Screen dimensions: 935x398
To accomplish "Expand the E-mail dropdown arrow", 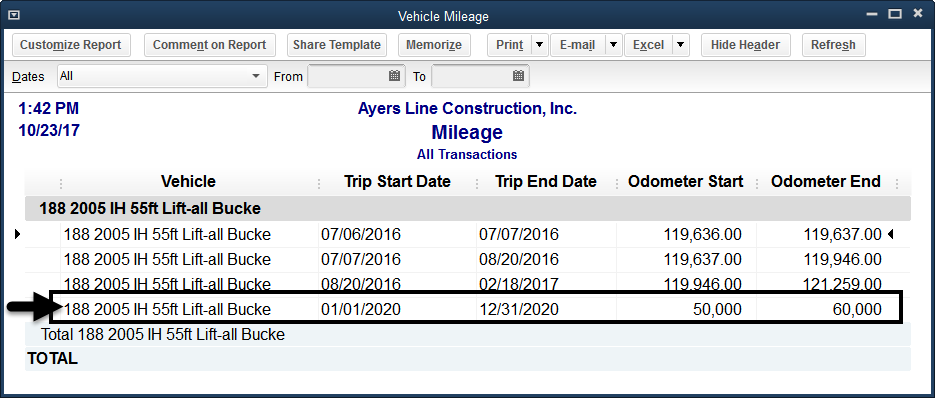I will 614,45.
